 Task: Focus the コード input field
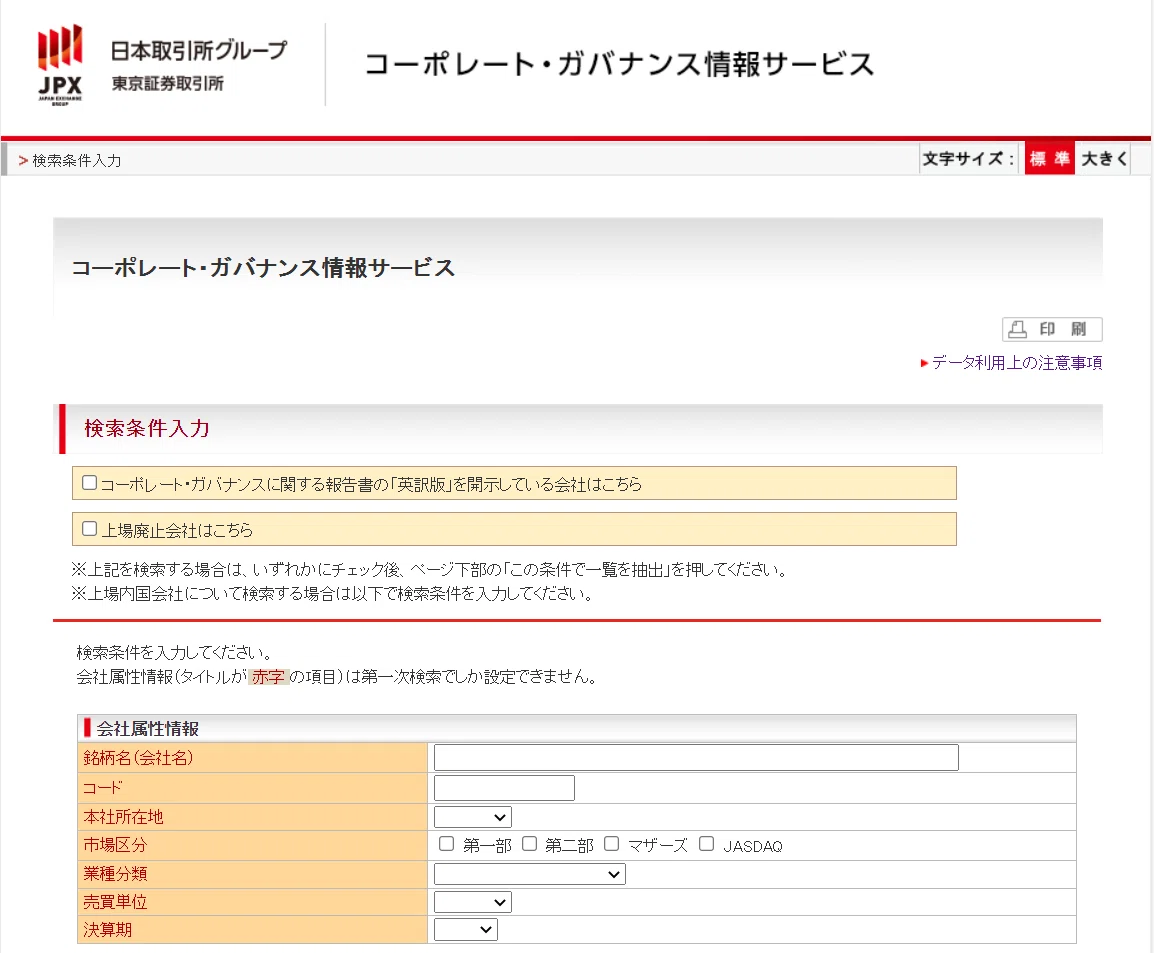tap(504, 788)
